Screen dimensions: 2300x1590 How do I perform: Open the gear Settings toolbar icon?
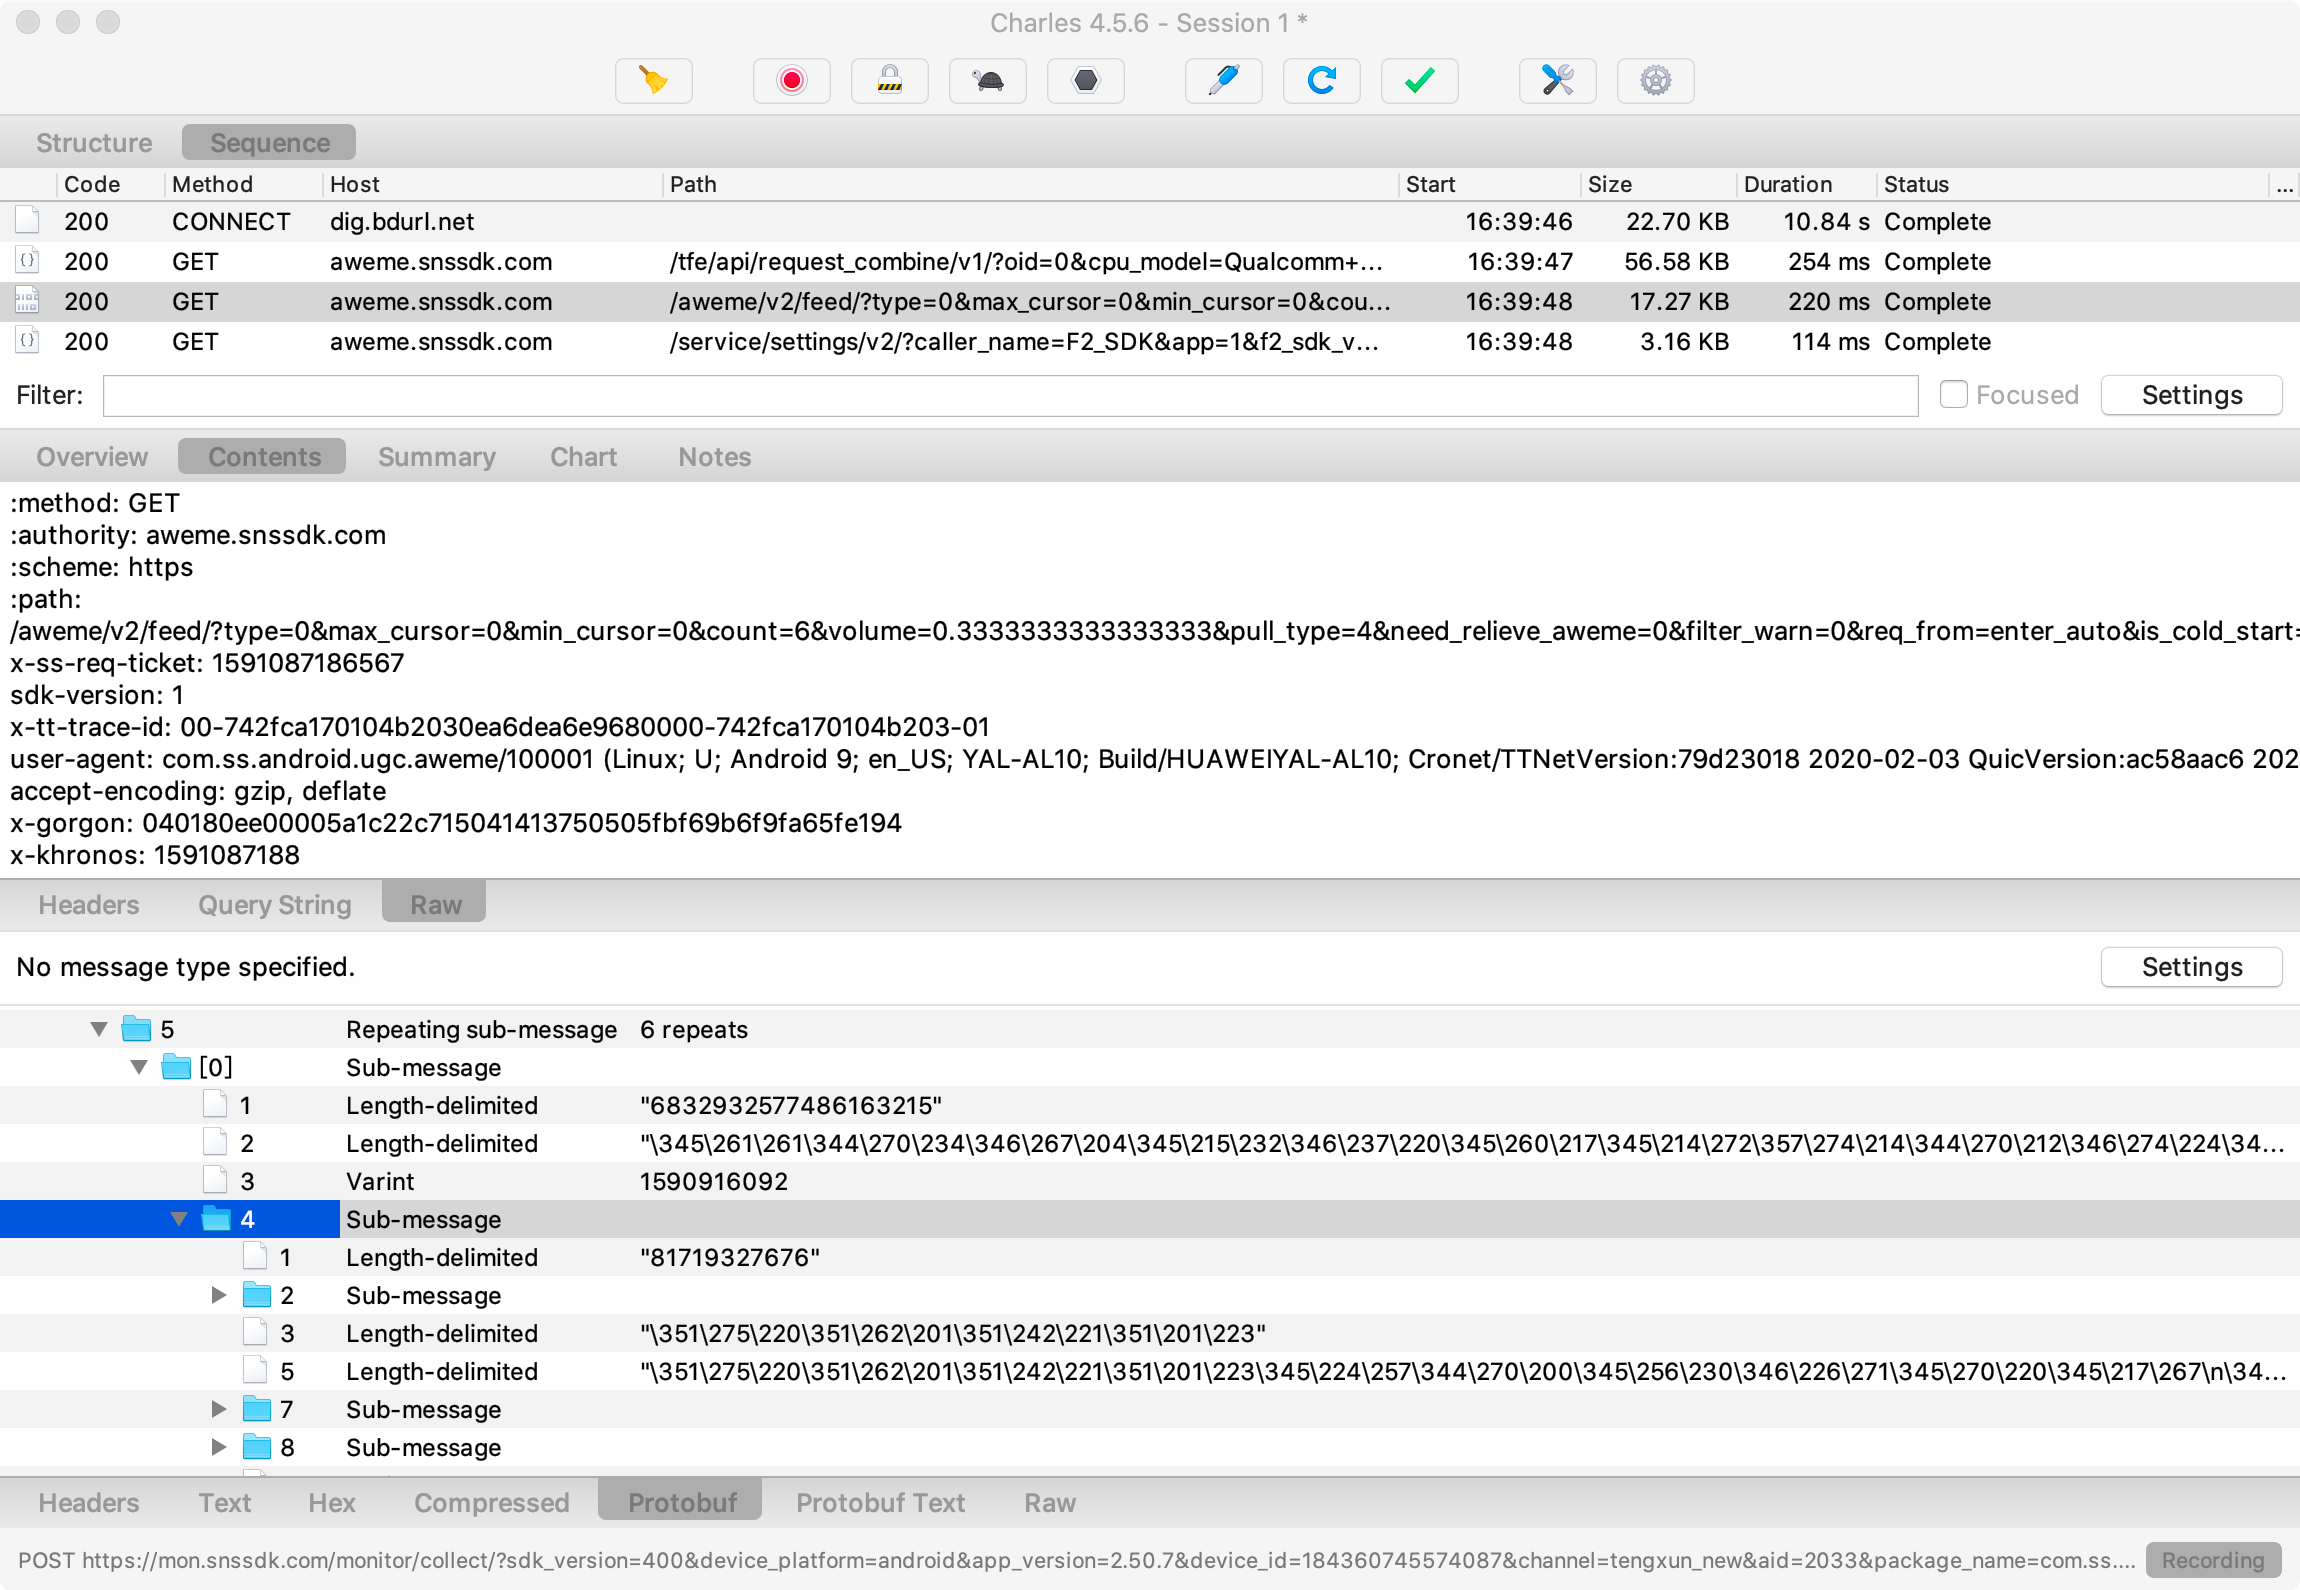(x=1655, y=80)
